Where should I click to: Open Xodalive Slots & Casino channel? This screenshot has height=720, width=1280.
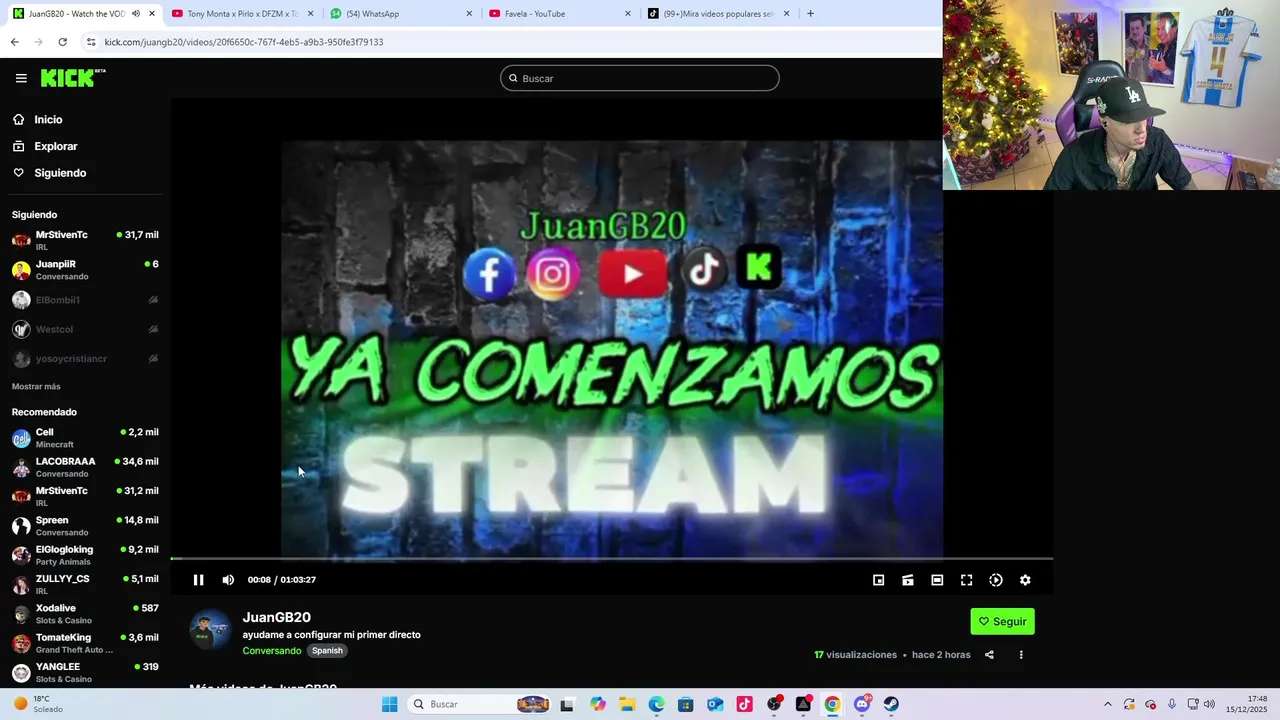coord(85,614)
